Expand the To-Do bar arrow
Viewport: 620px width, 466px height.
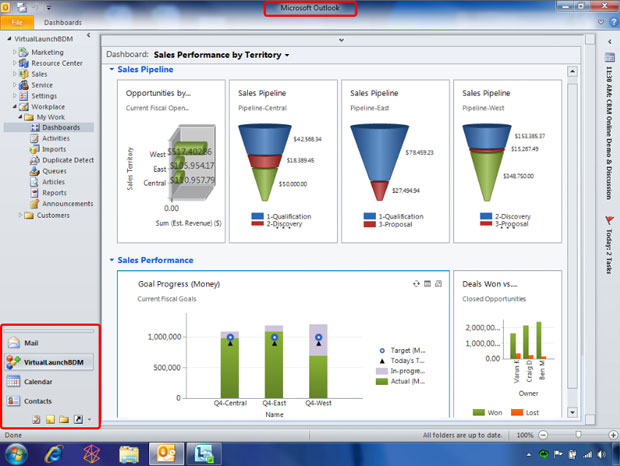(609, 41)
